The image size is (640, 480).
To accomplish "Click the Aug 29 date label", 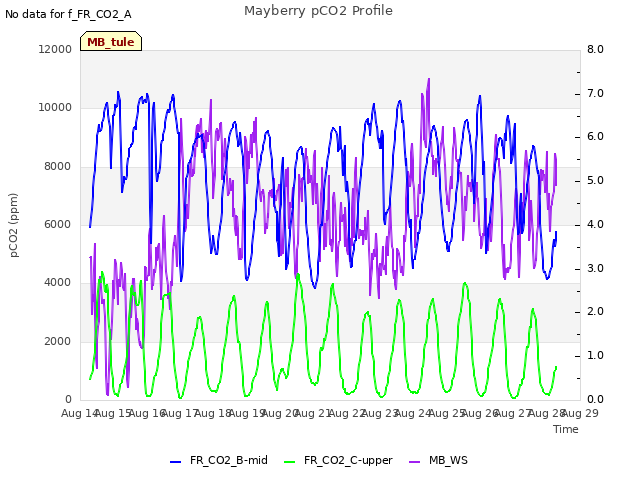I will 580,413.
